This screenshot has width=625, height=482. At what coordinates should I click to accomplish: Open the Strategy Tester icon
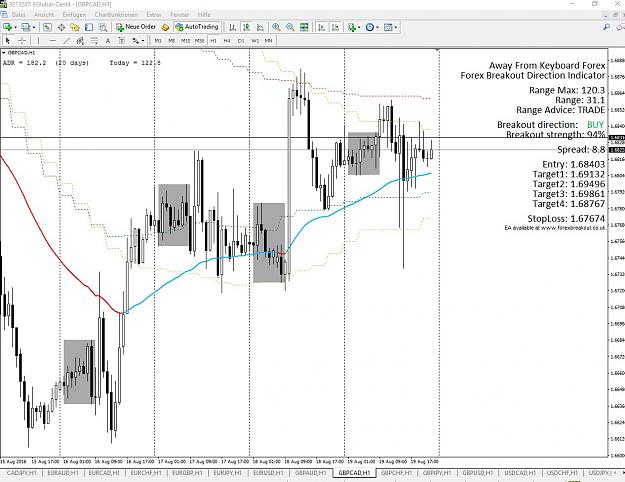pyautogui.click(x=103, y=27)
